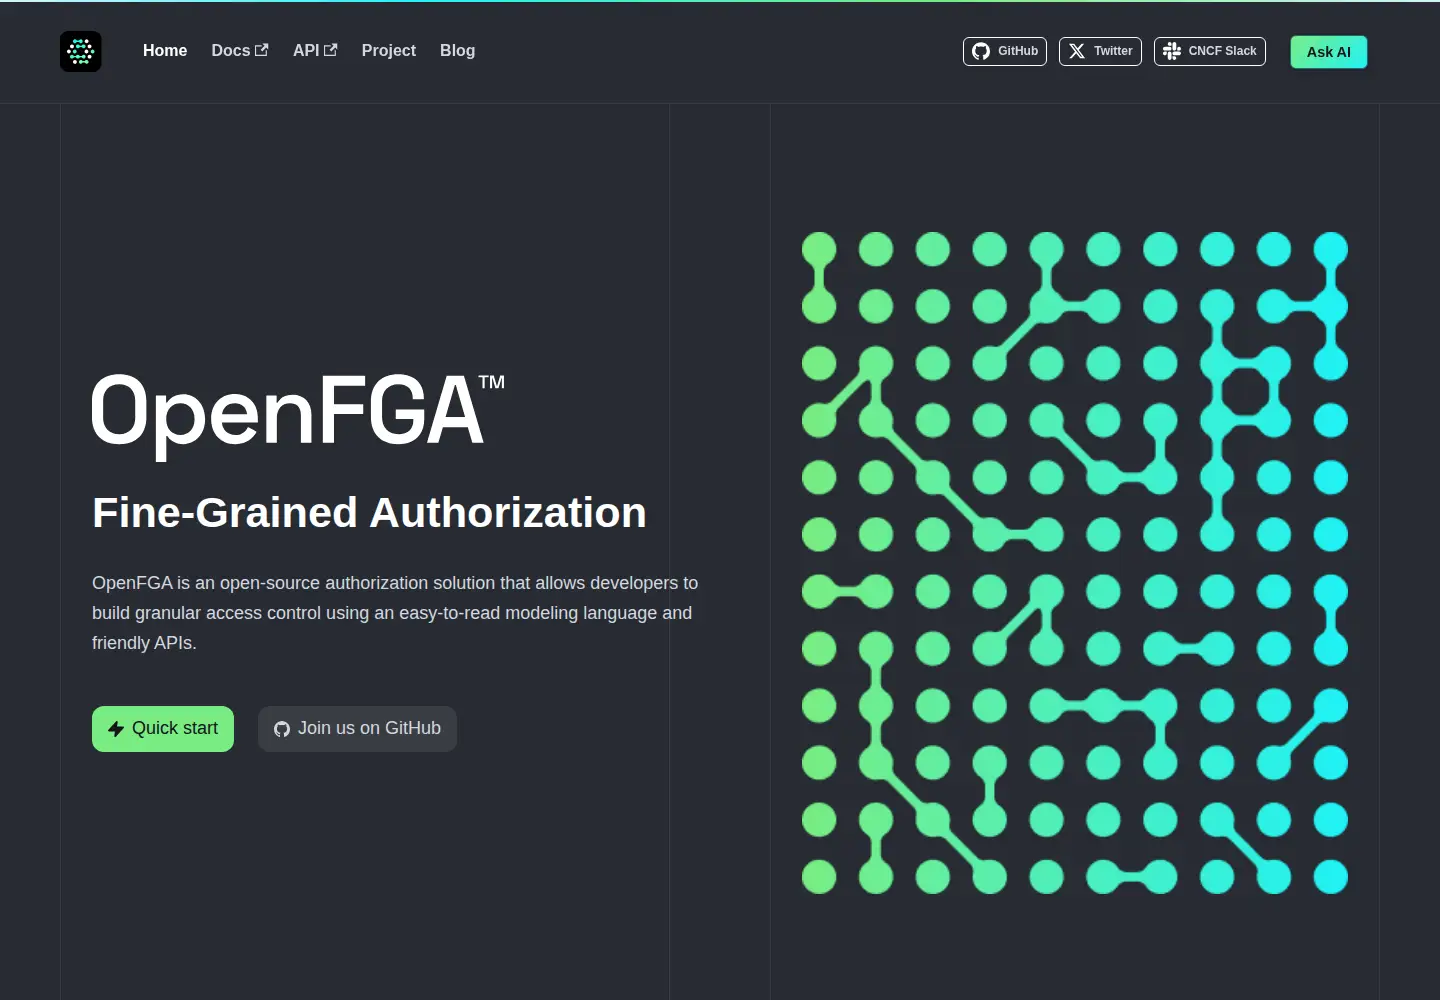Click the GitHub icon on Join us button
This screenshot has height=1000, width=1440.
click(x=282, y=729)
